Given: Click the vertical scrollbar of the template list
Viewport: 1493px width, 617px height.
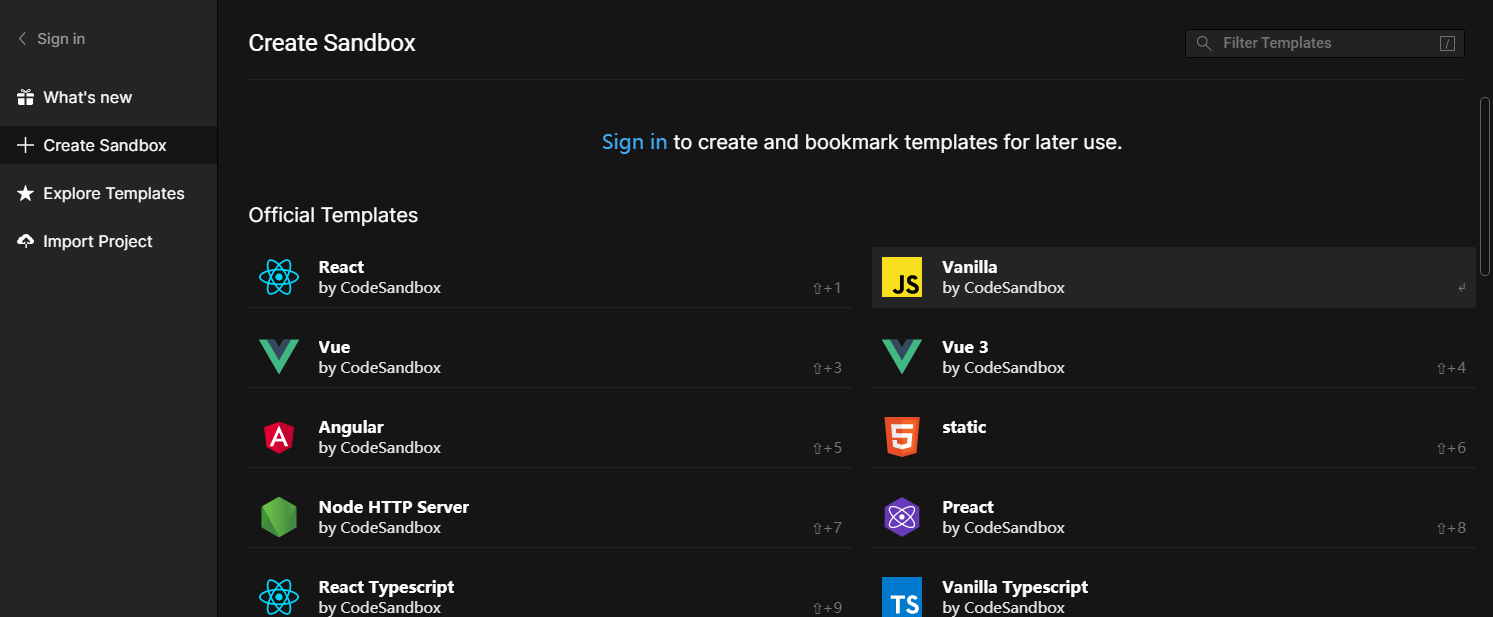Looking at the screenshot, I should [1484, 186].
